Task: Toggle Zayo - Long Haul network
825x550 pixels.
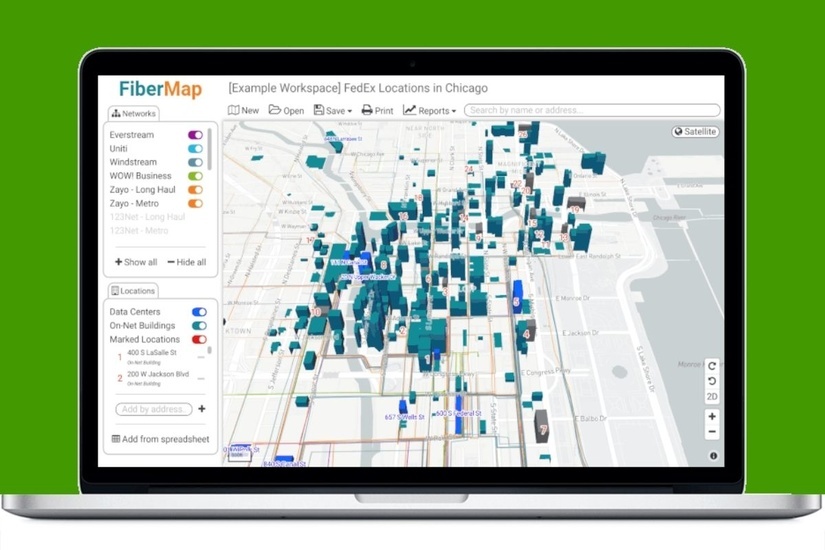Action: click(x=195, y=190)
